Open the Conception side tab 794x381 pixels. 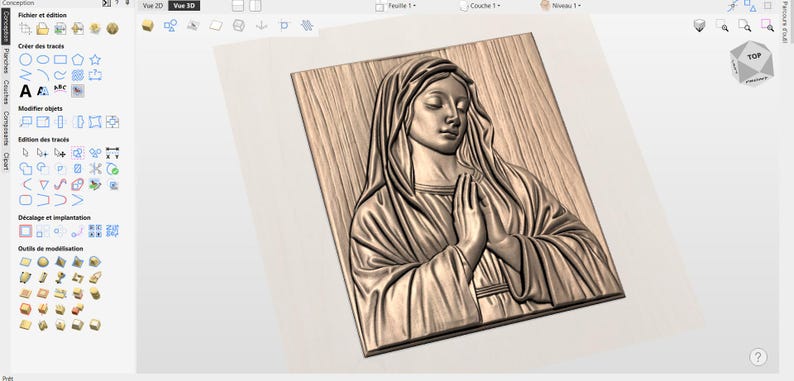(x=6, y=26)
